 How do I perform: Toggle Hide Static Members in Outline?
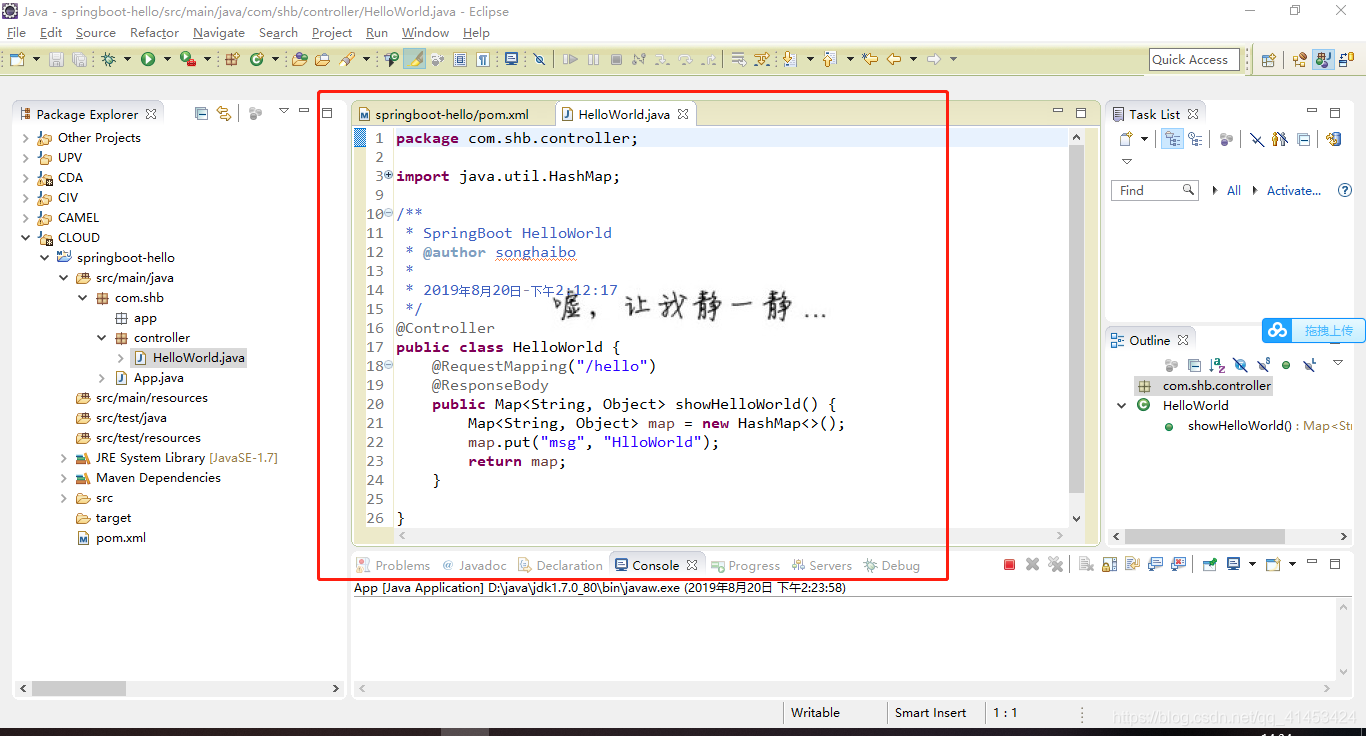1264,365
